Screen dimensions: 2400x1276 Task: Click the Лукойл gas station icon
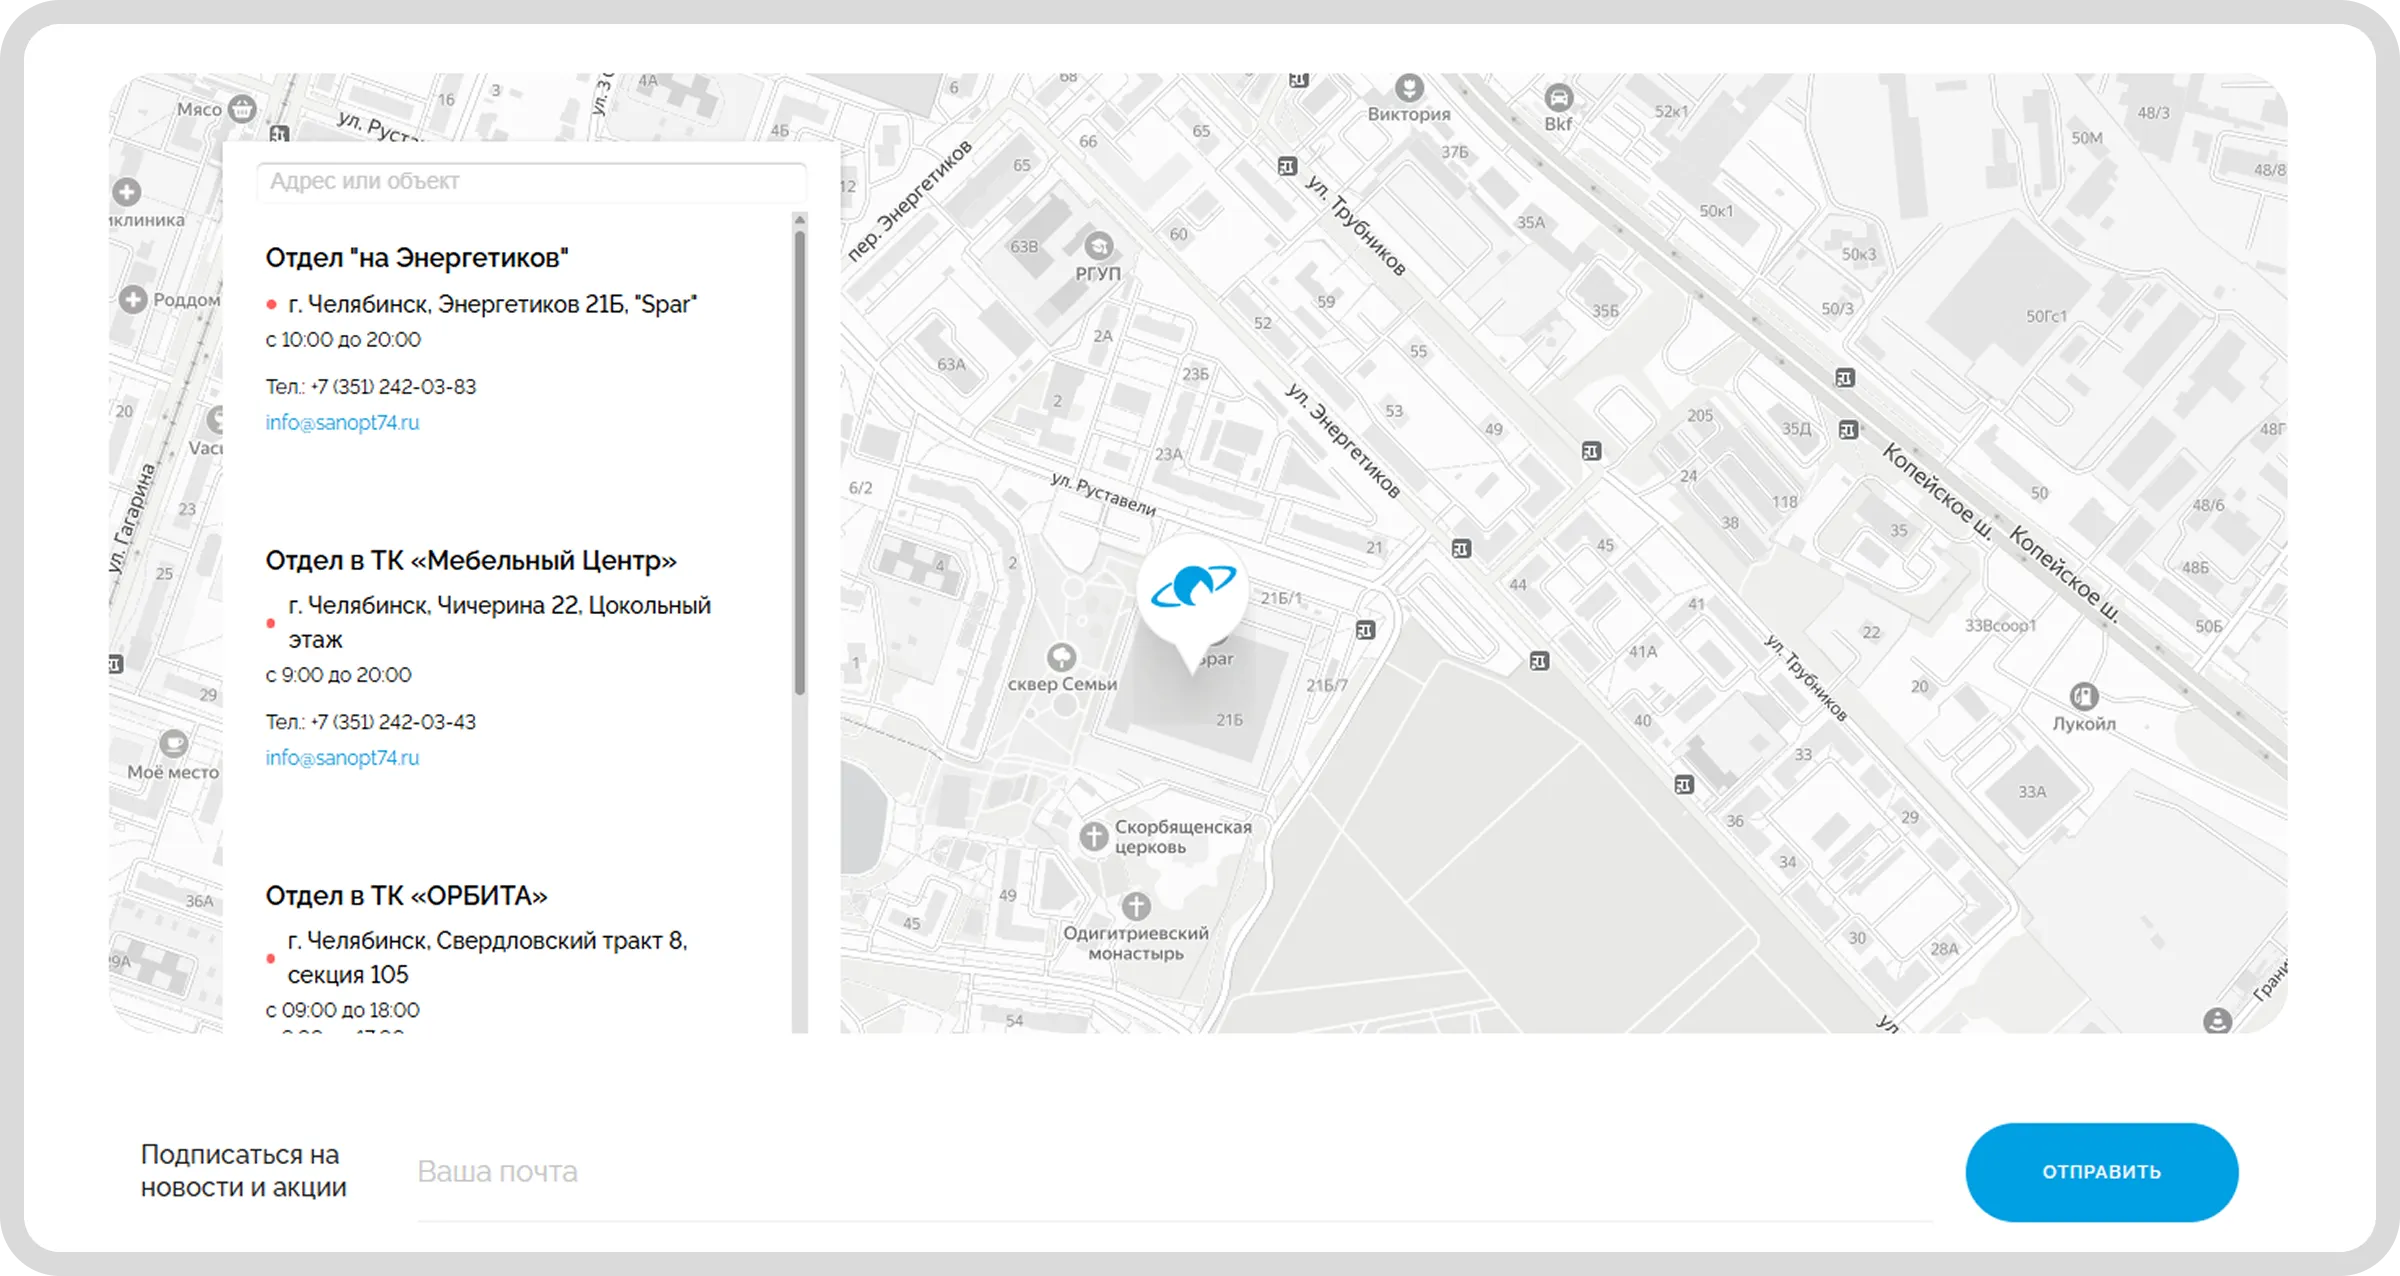pyautogui.click(x=2083, y=696)
